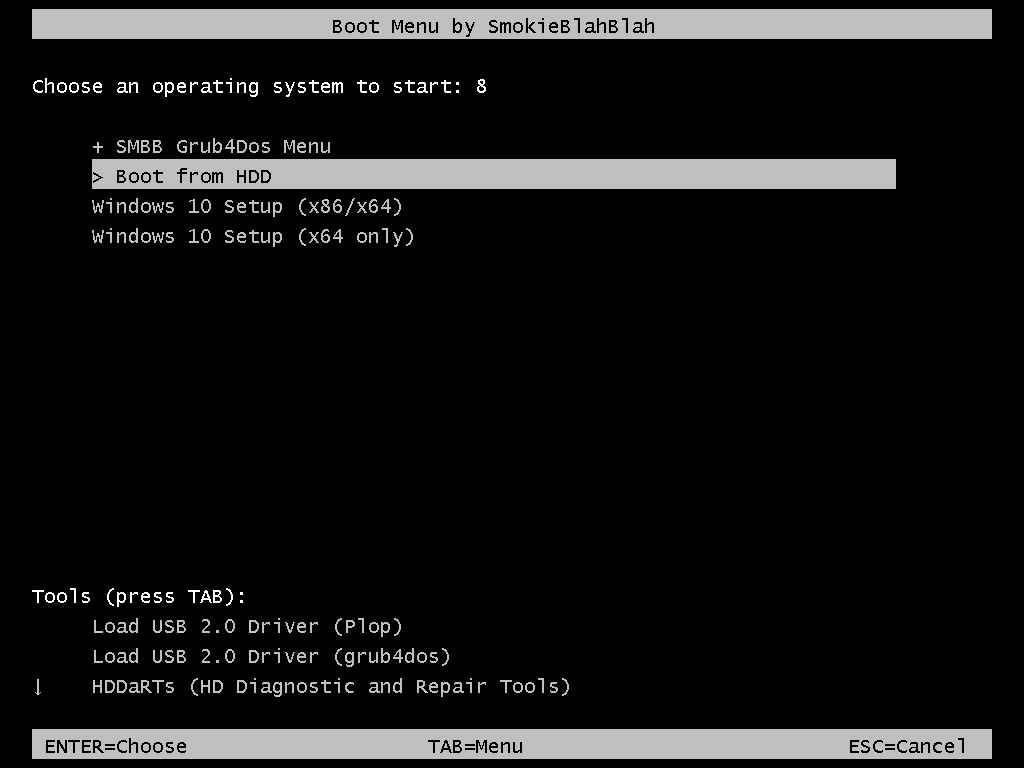1024x768 pixels.
Task: Expand the SMBB Grub4Dos Menu plus sign
Action: click(x=97, y=147)
